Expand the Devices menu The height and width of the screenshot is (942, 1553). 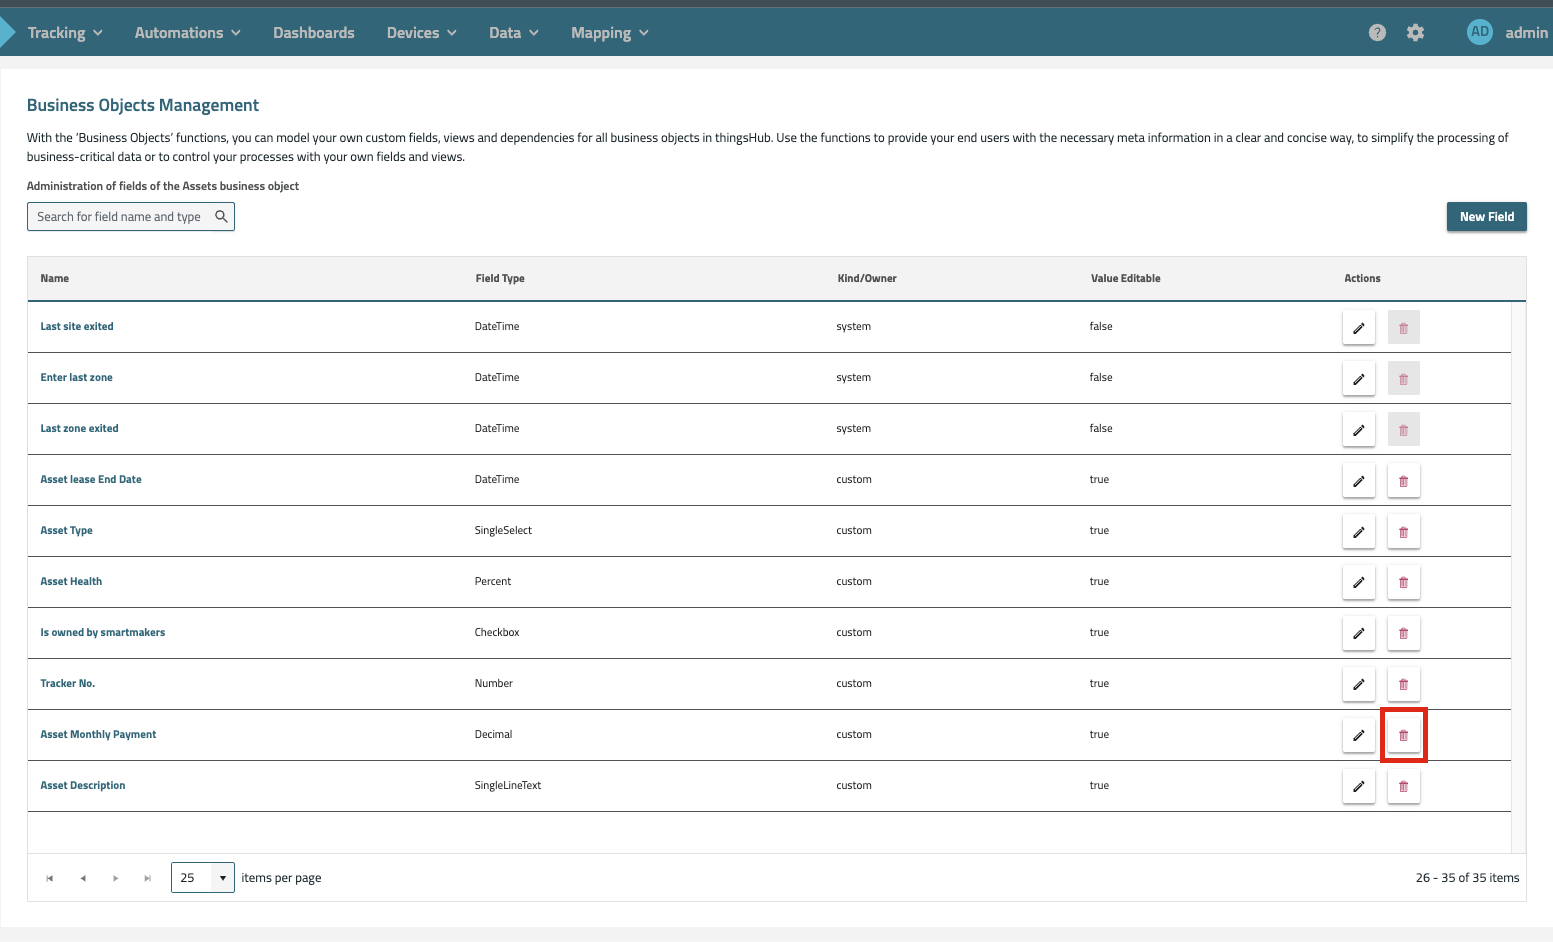pos(421,33)
